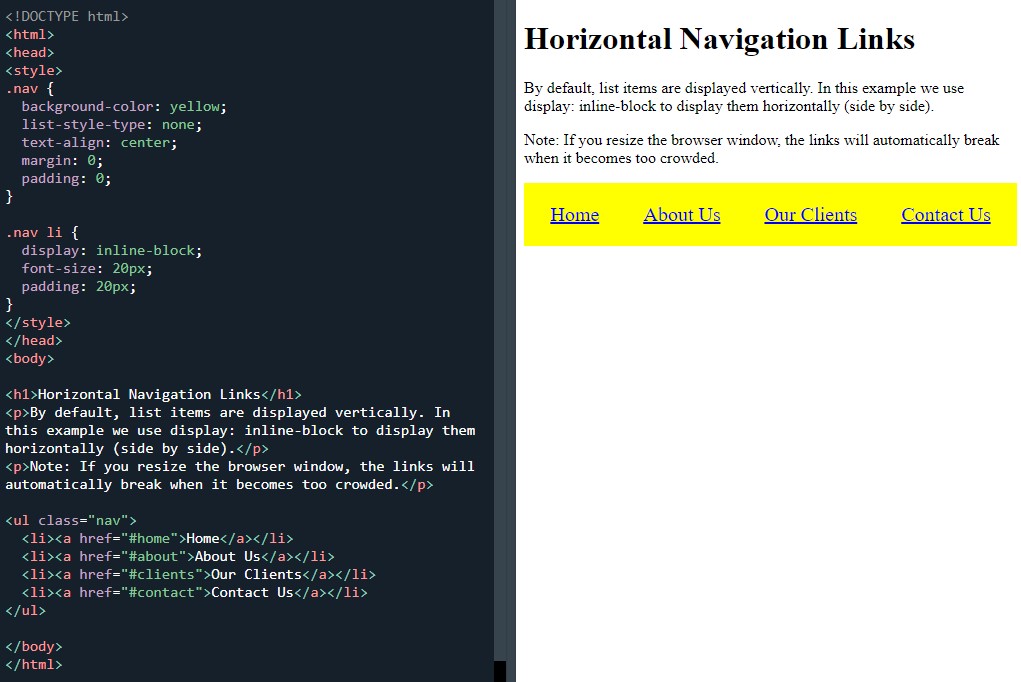Click the Contact Us link
Viewport: 1021px width, 682px height.
coord(945,214)
